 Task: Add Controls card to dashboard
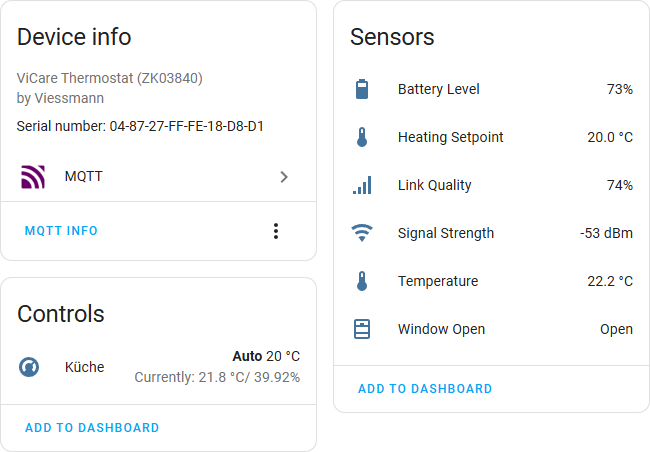(x=92, y=428)
